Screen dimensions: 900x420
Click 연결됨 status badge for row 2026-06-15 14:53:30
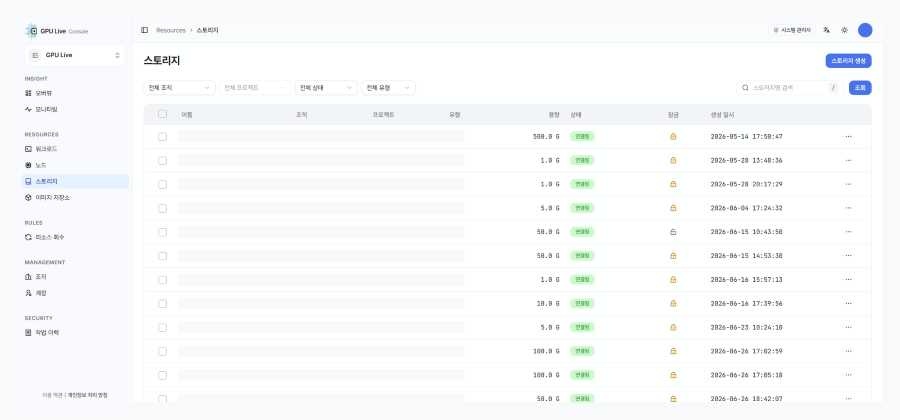(x=582, y=256)
